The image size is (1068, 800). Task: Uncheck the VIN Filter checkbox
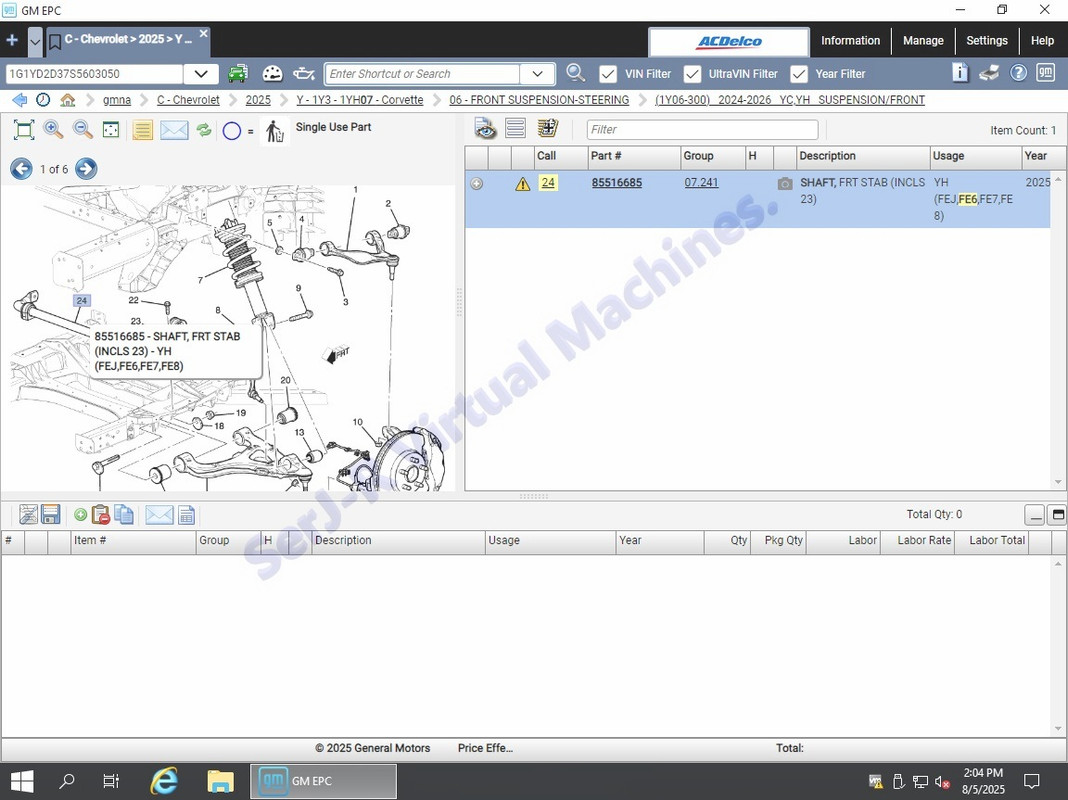(x=608, y=74)
